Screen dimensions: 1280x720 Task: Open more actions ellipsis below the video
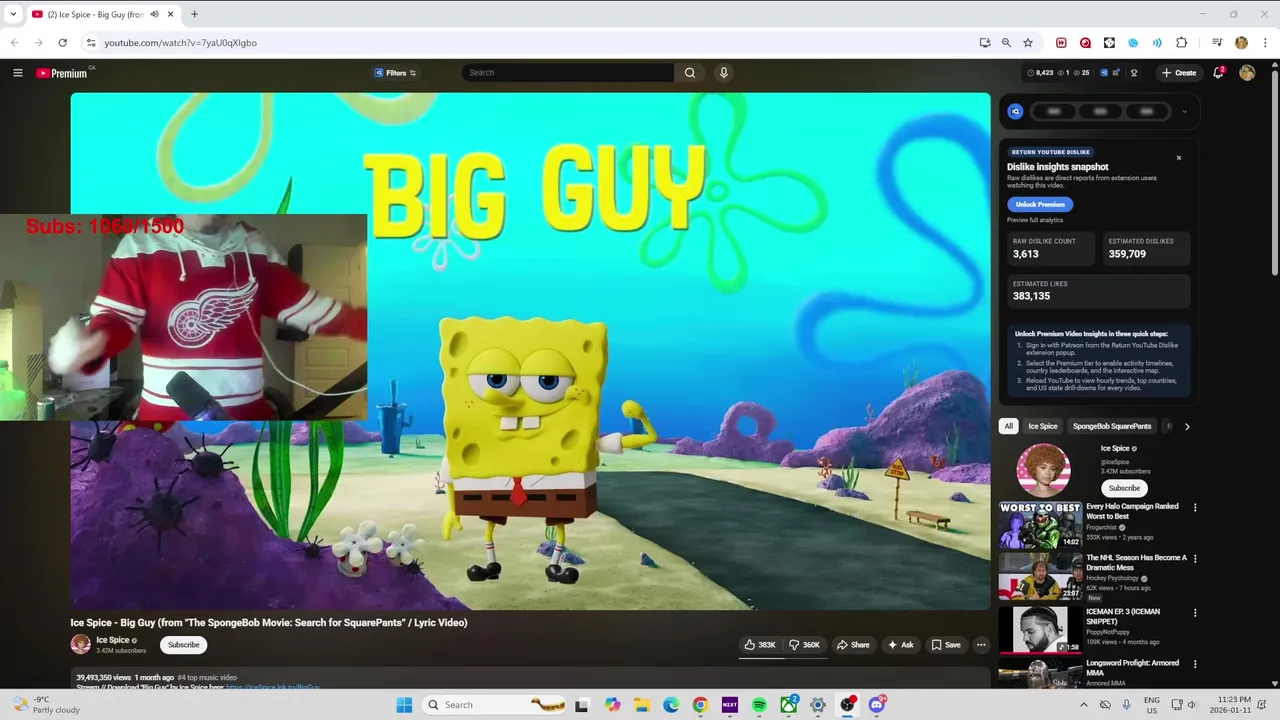[x=981, y=645]
